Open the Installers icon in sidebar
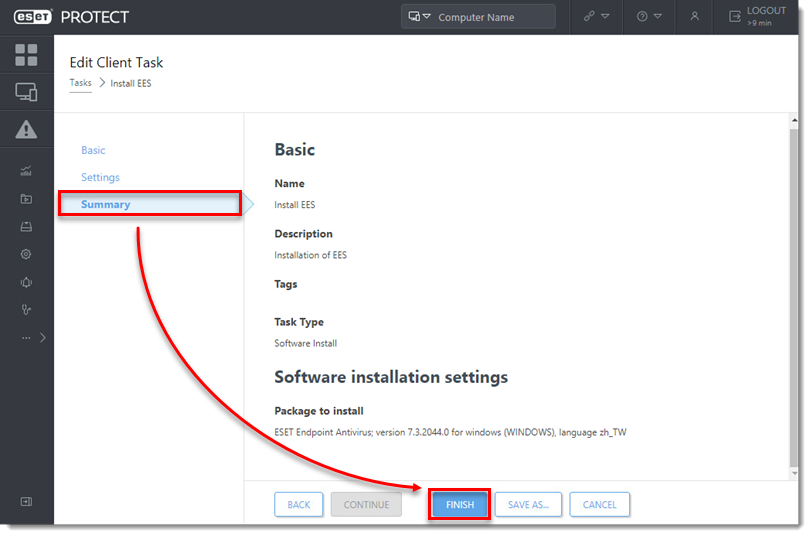This screenshot has height=536, width=810. click(26, 227)
